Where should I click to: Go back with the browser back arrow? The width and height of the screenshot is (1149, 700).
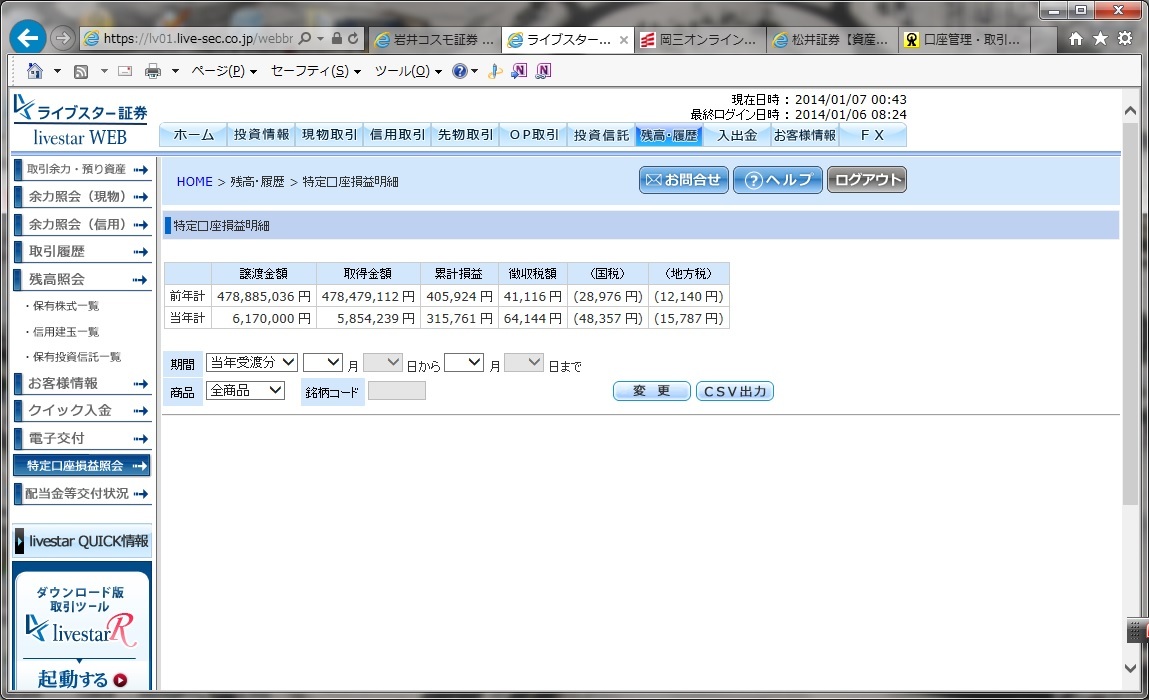point(28,38)
